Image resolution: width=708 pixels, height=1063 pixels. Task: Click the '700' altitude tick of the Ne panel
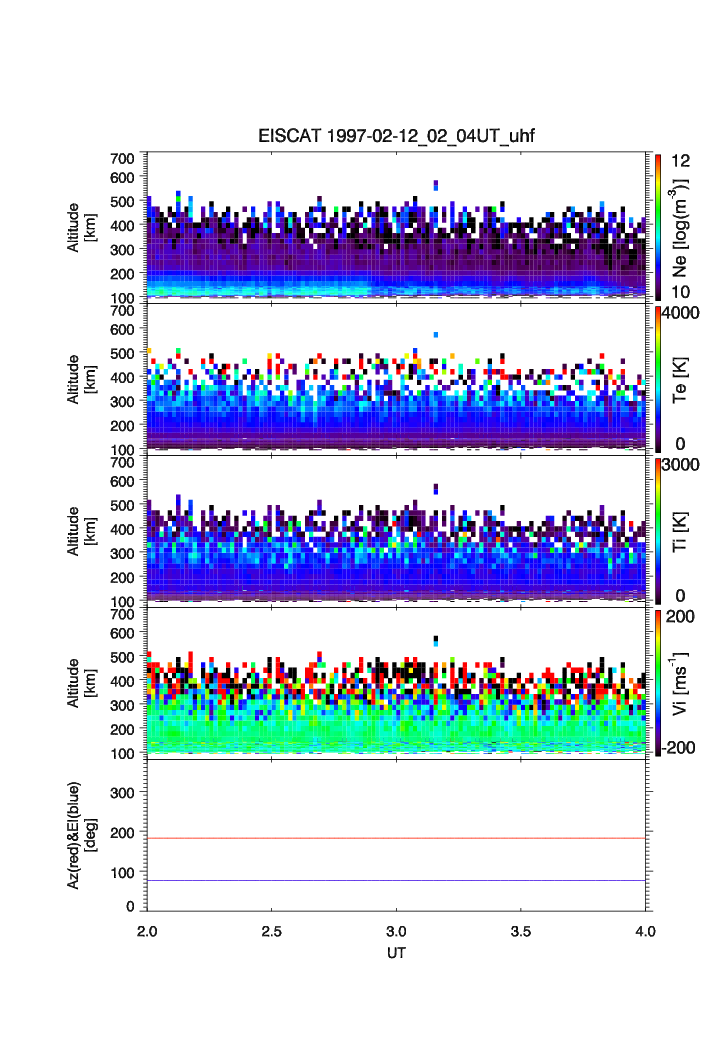(122, 159)
